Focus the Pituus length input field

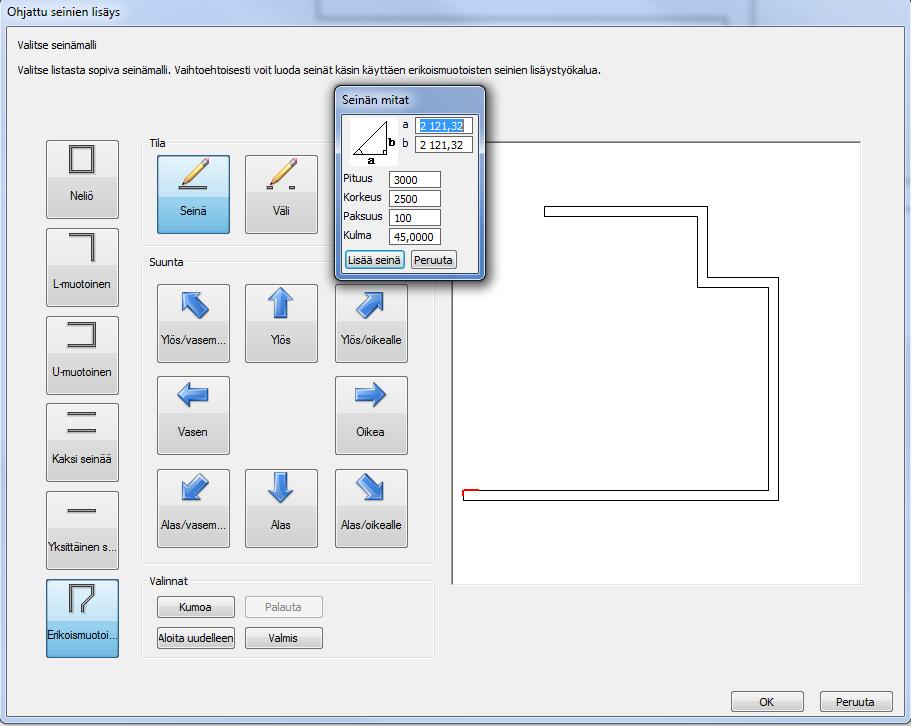[415, 179]
